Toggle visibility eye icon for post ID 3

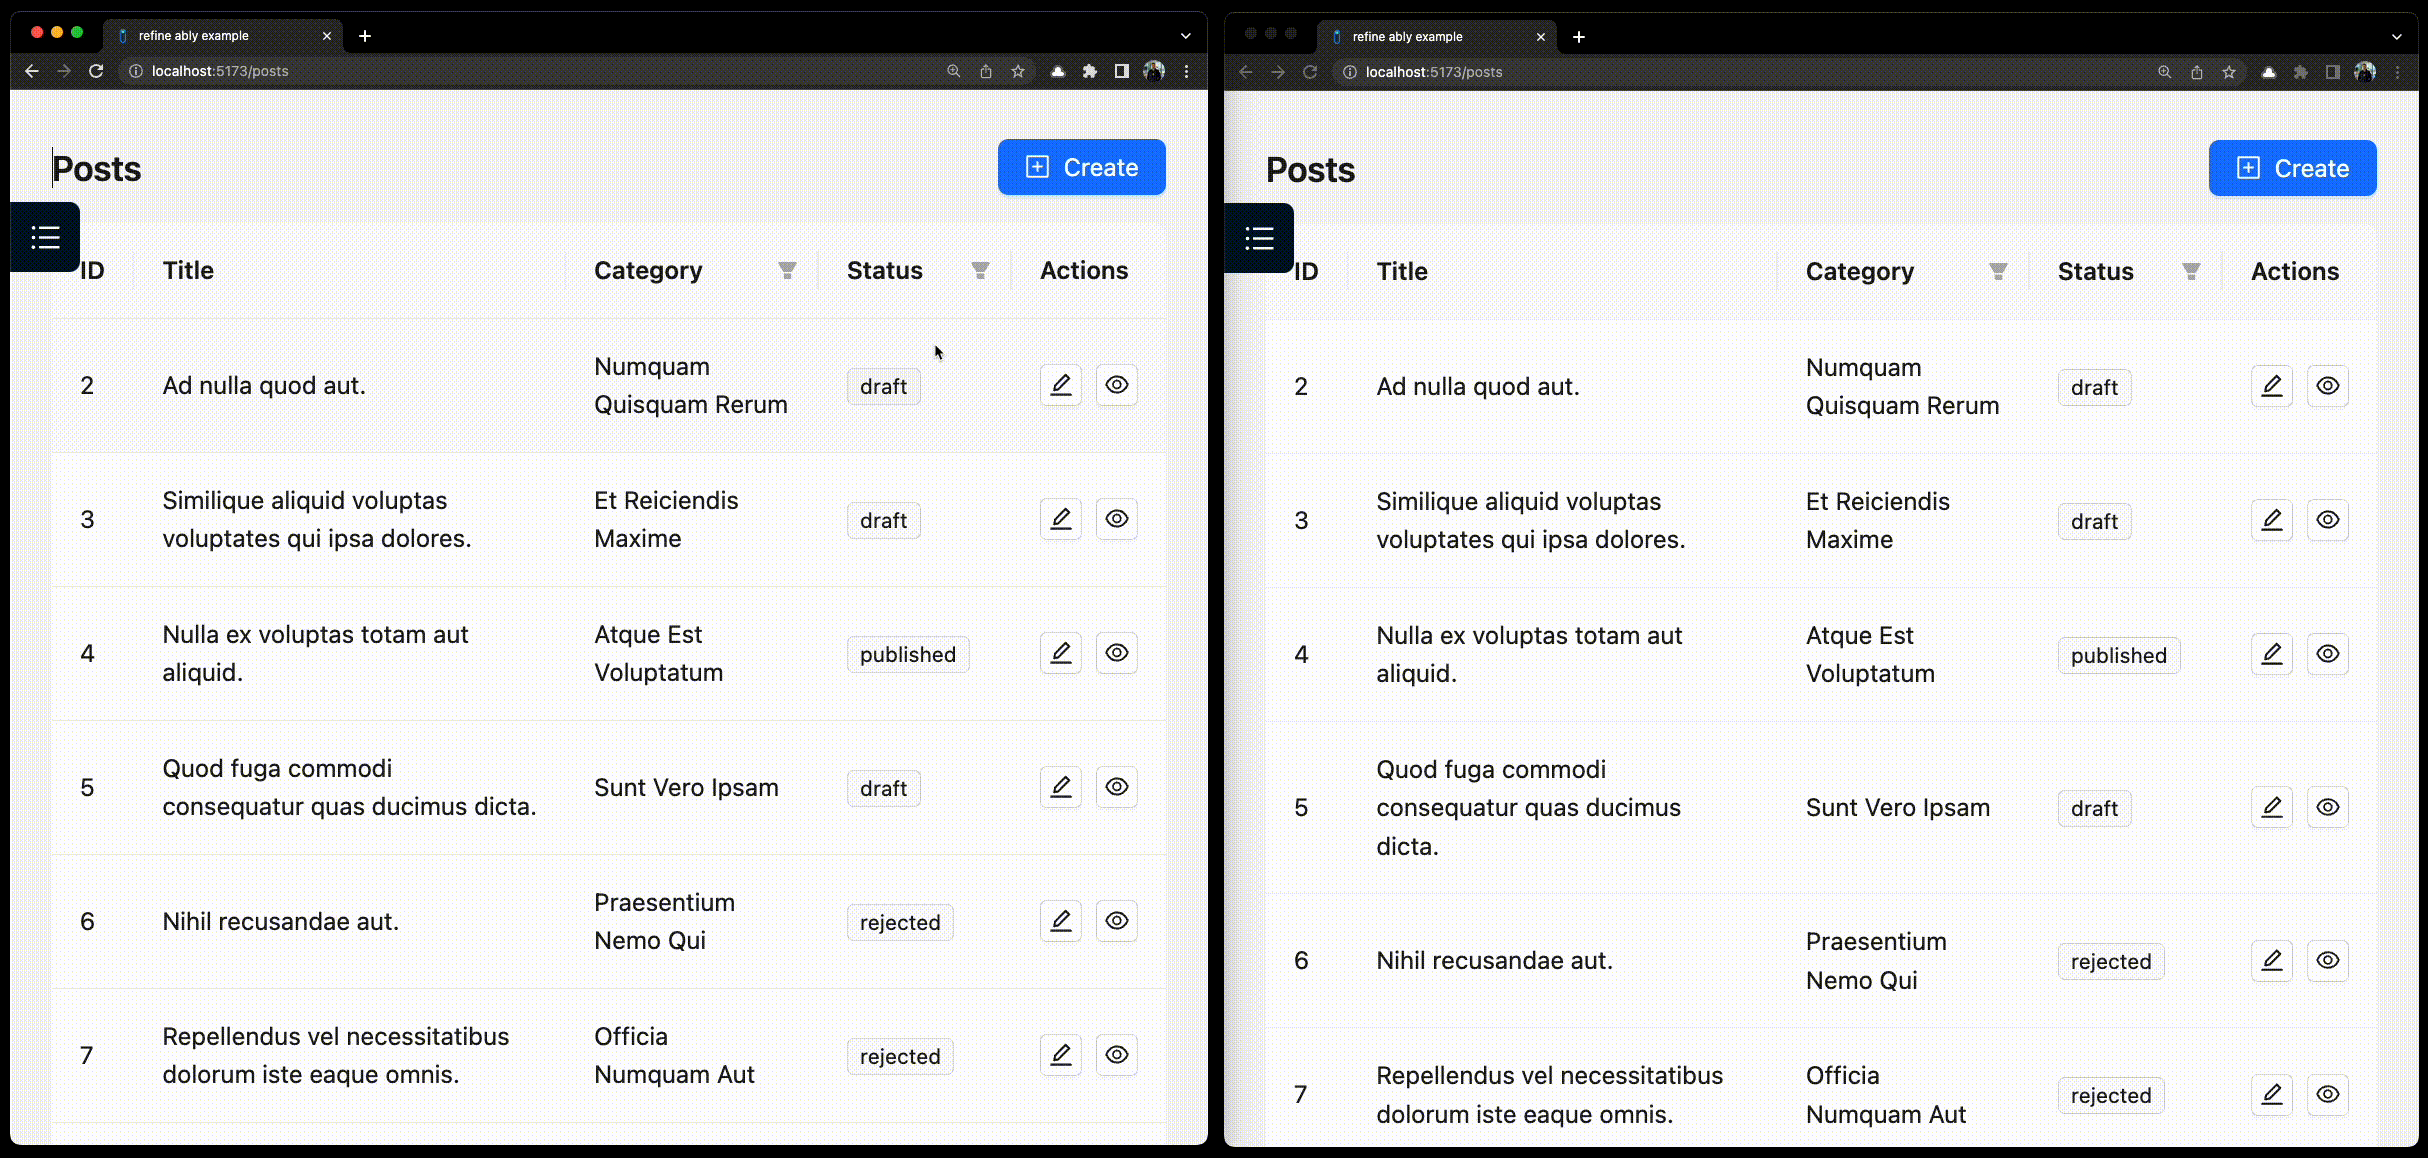pyautogui.click(x=1116, y=519)
